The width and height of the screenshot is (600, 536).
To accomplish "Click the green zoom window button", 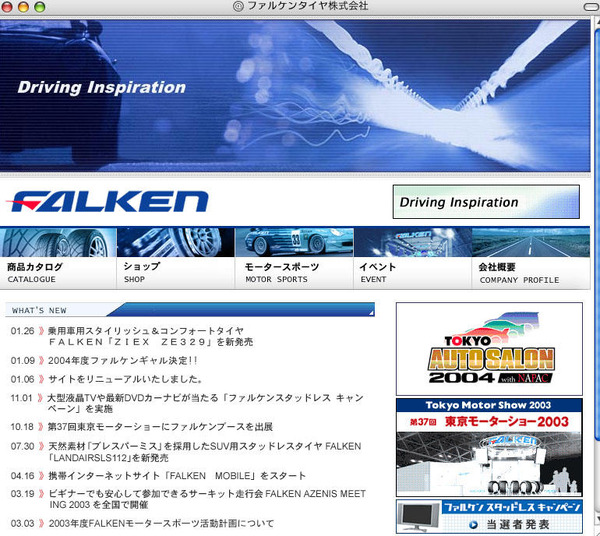I will (x=40, y=7).
